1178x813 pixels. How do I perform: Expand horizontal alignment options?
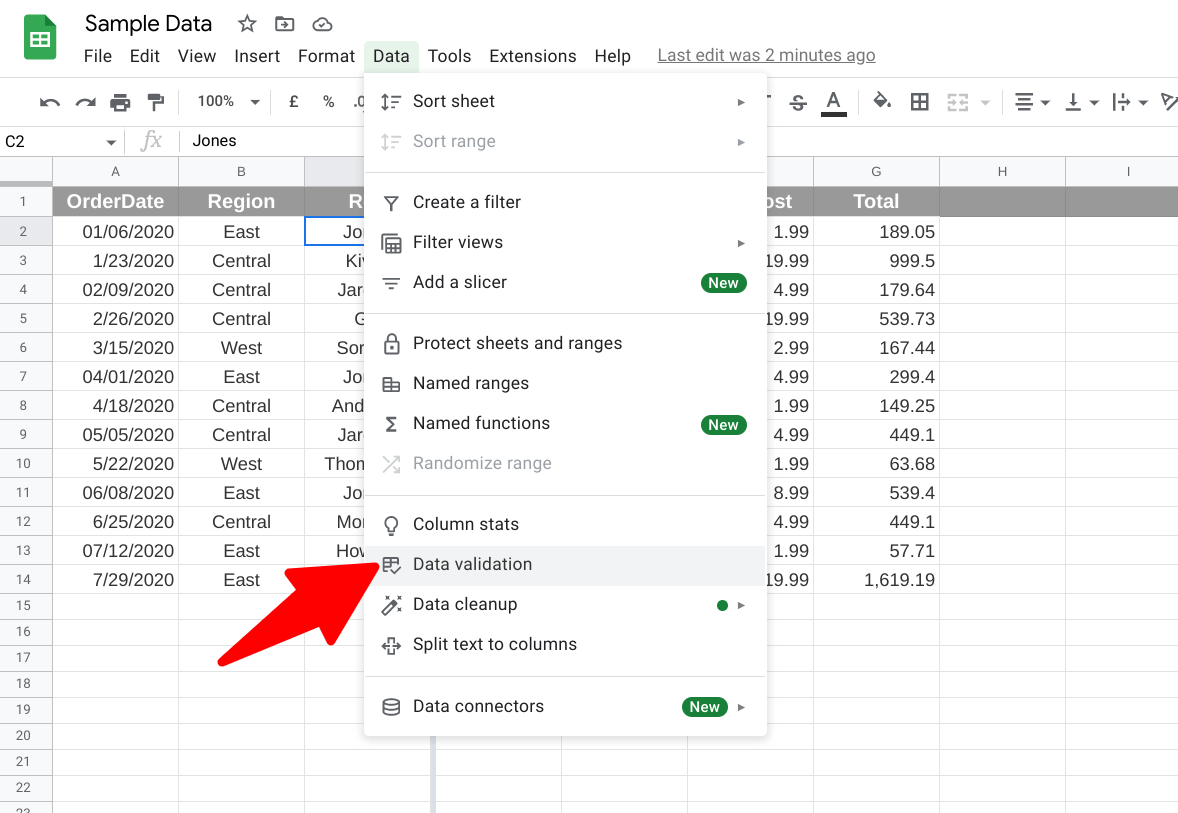coord(1043,101)
